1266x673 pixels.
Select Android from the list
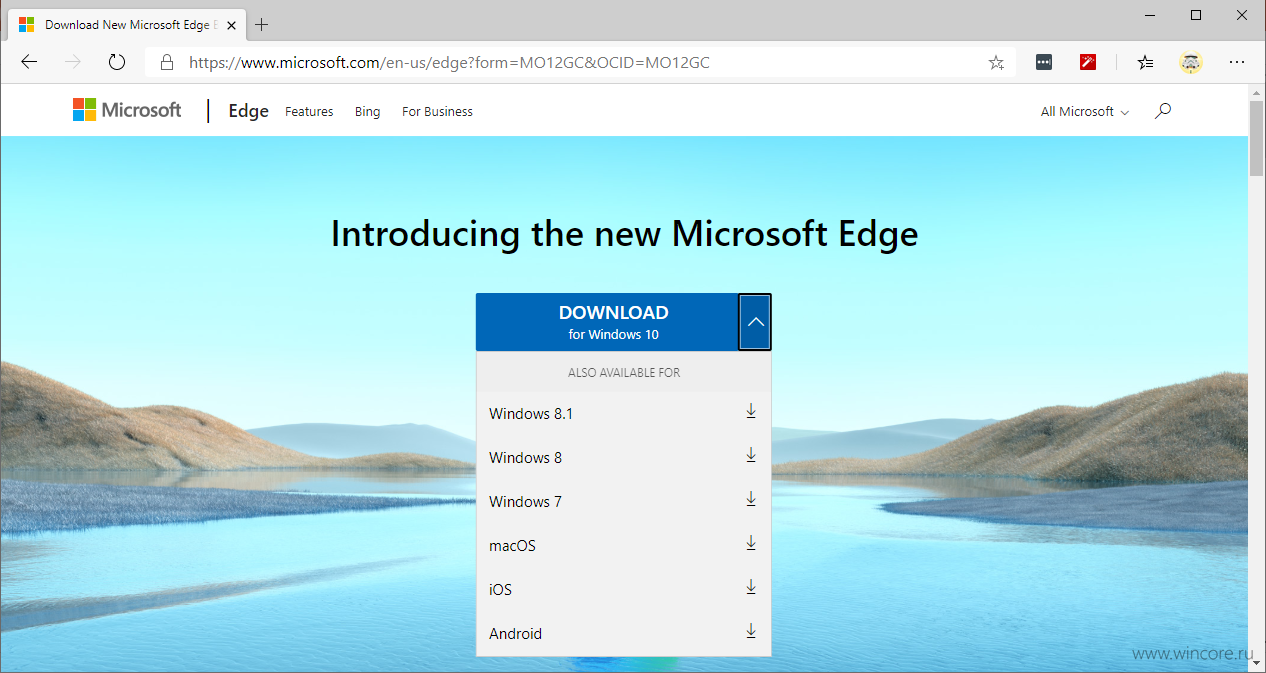pyautogui.click(x=623, y=633)
